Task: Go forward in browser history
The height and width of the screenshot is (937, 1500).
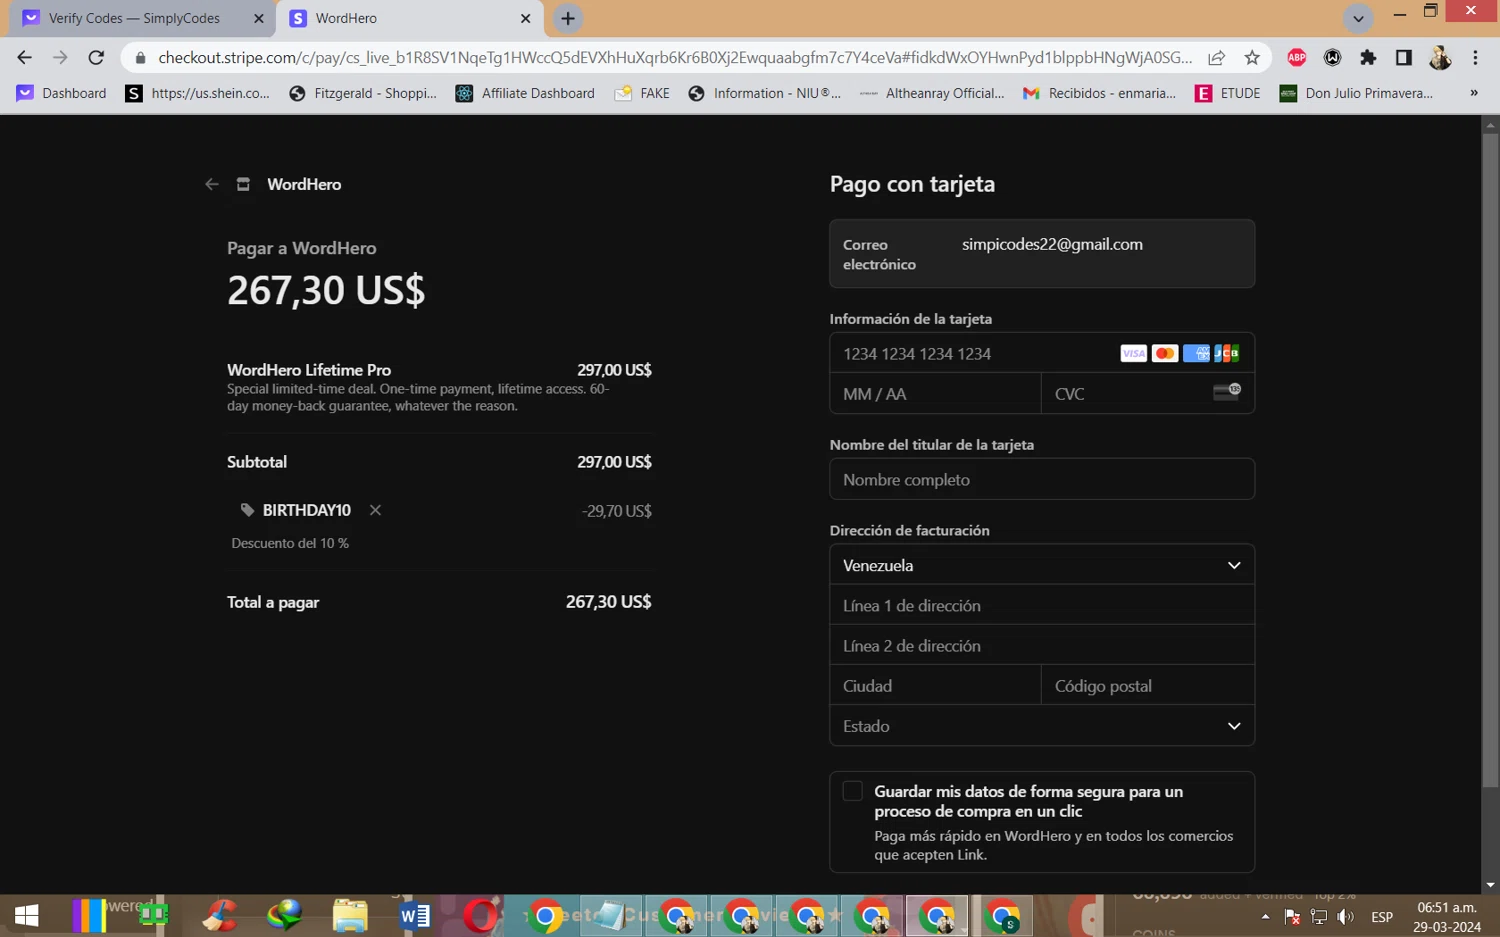Action: [60, 57]
